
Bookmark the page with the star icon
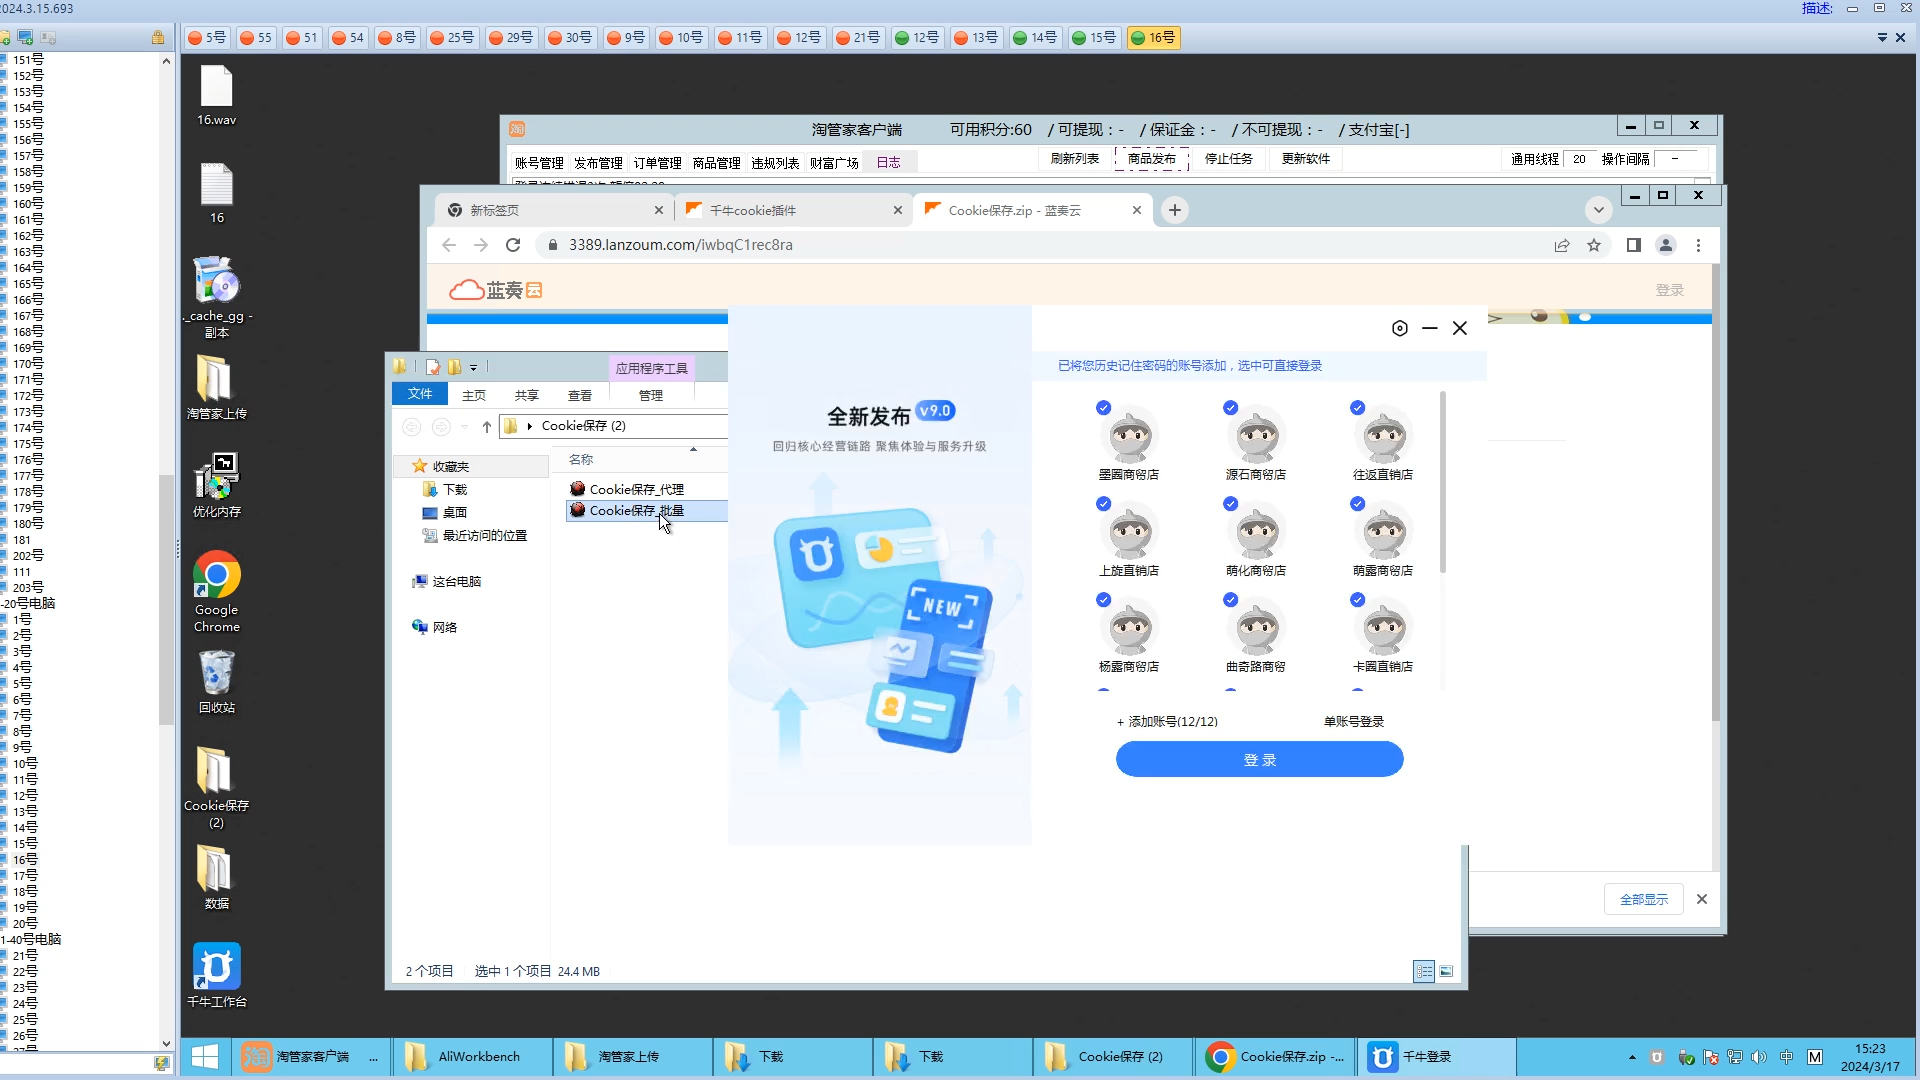(x=1594, y=245)
